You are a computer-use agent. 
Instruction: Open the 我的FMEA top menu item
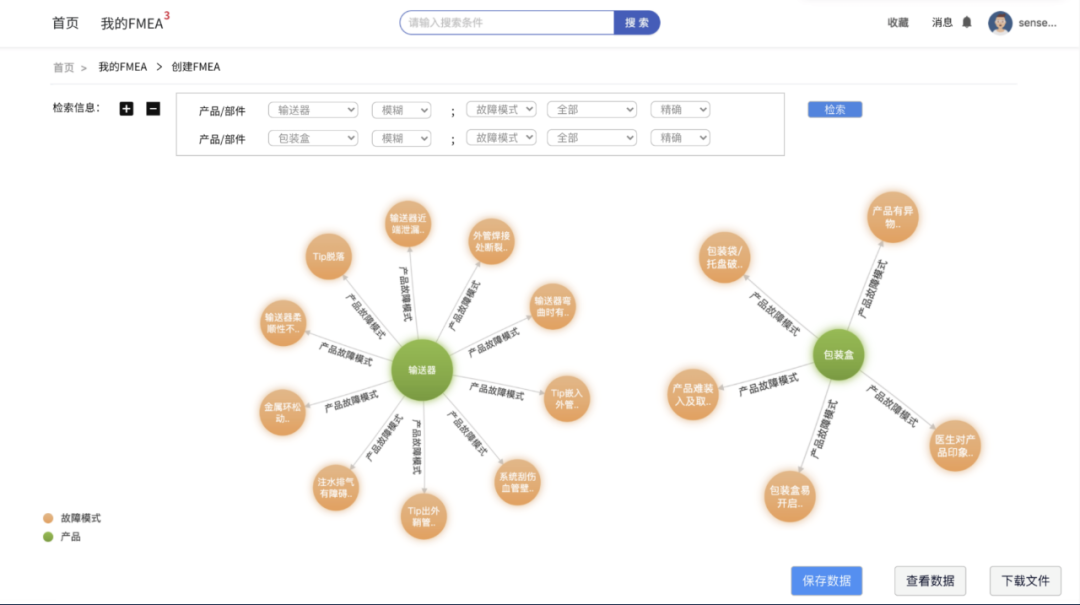point(132,23)
